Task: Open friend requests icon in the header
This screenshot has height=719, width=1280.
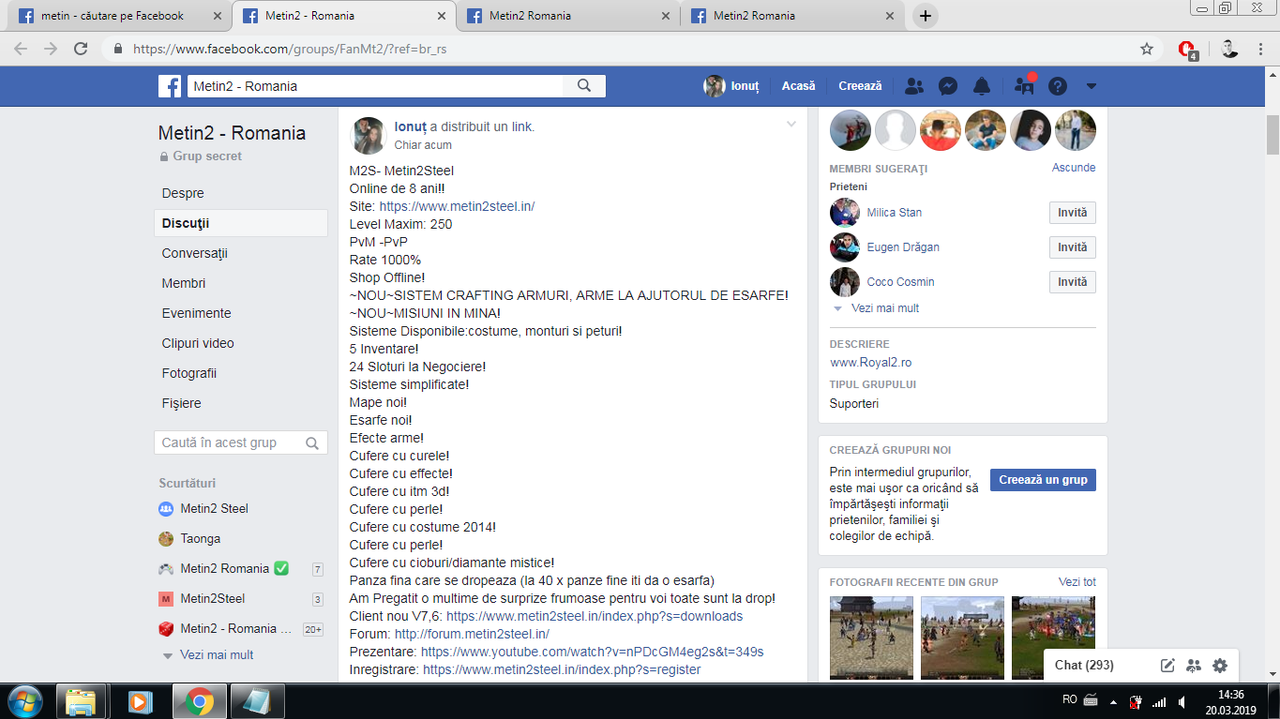Action: tap(914, 86)
